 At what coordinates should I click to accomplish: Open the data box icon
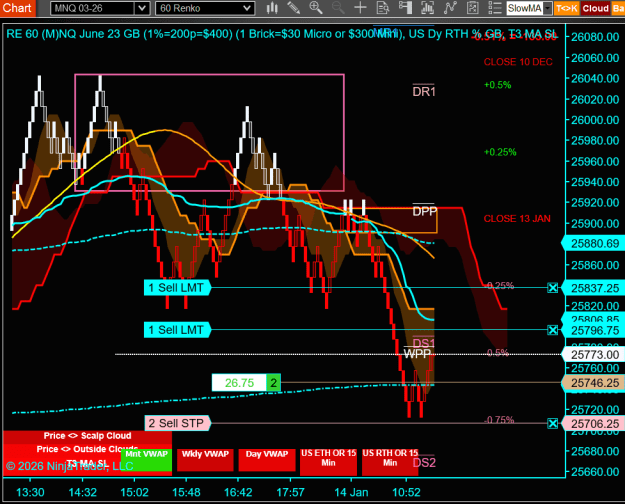point(383,8)
